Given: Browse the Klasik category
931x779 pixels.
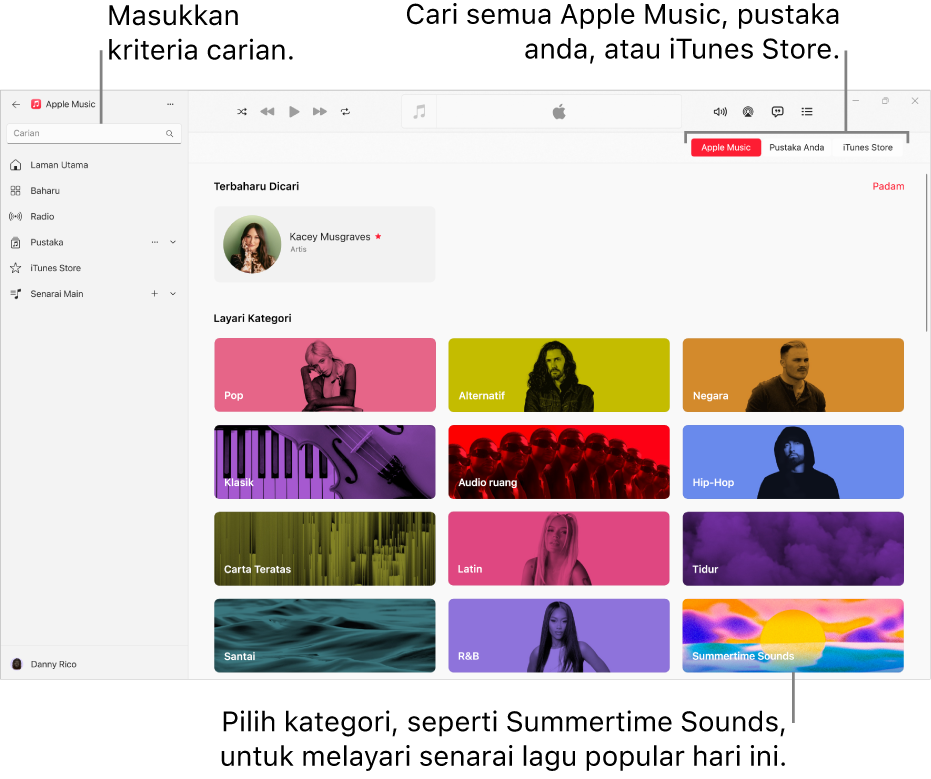Looking at the screenshot, I should click(x=325, y=462).
